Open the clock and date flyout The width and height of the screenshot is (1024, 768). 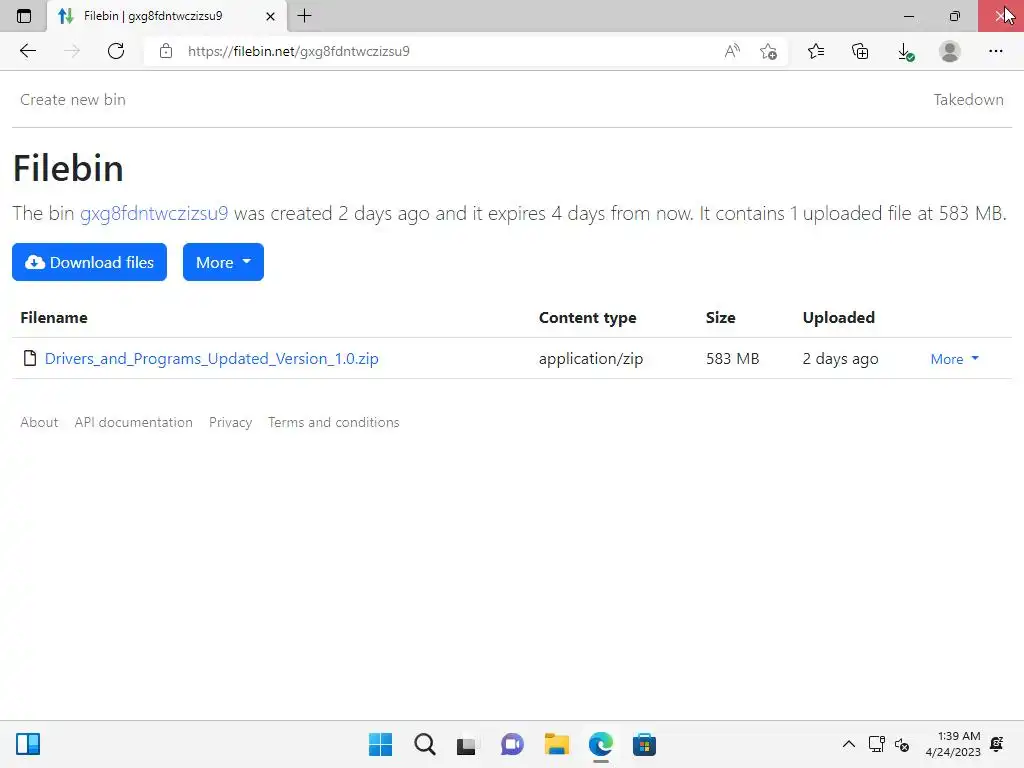tap(953, 744)
